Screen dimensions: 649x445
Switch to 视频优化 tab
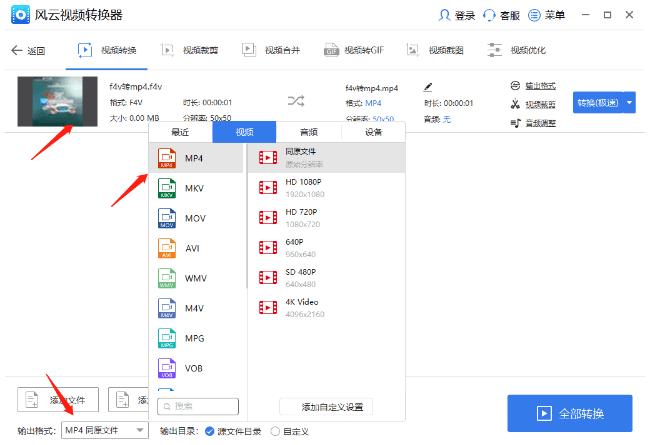click(x=517, y=50)
